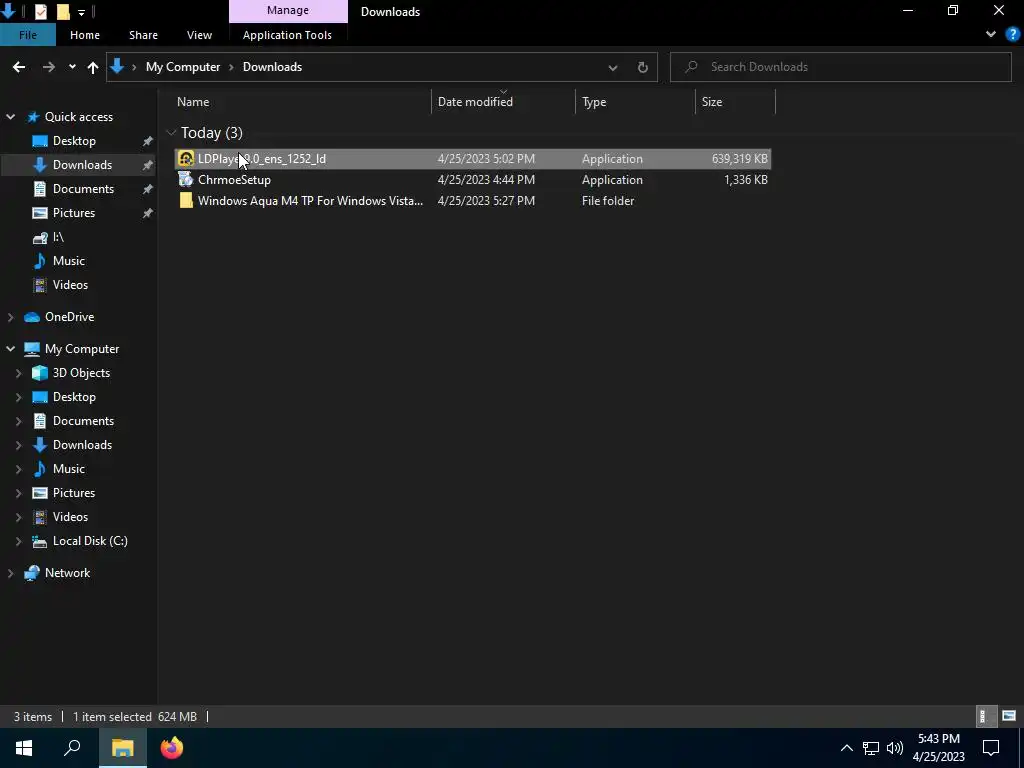Go up one folder level arrow

pos(93,67)
